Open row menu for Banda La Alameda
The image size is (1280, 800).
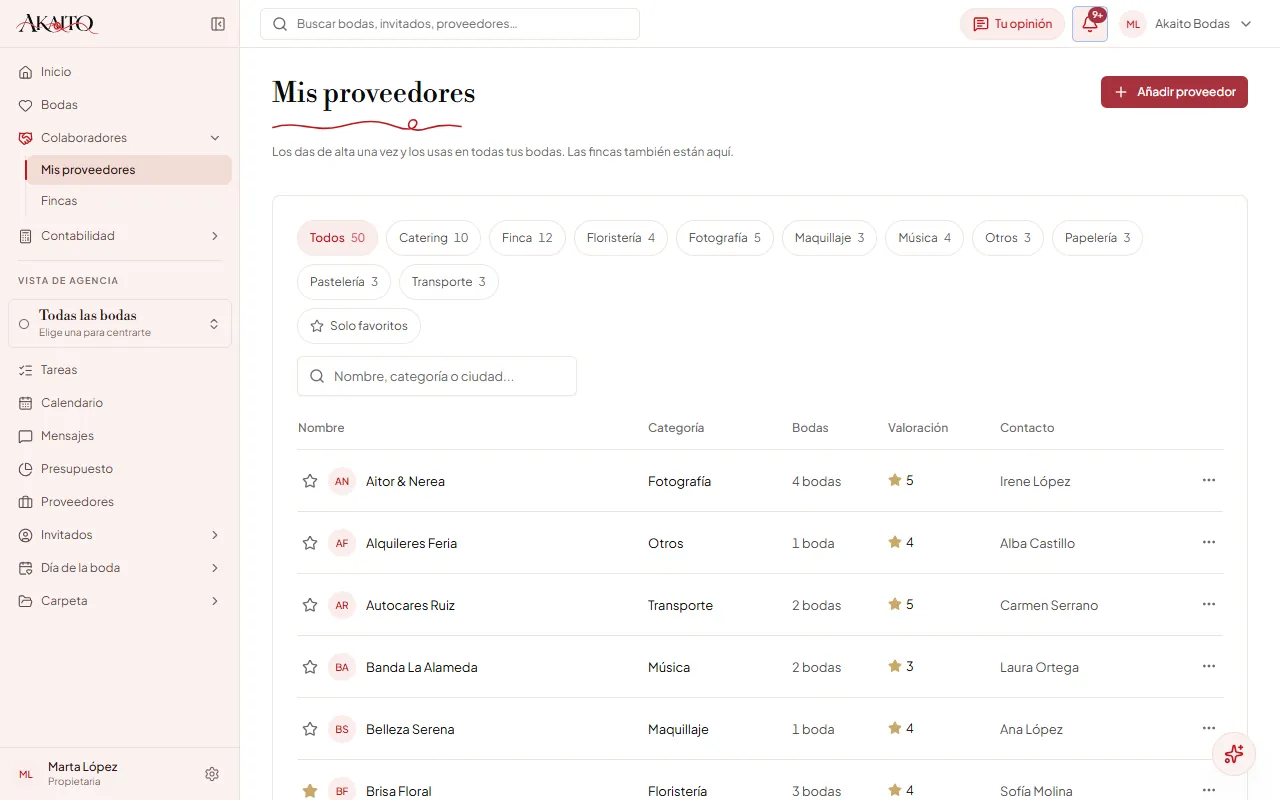pyautogui.click(x=1209, y=666)
